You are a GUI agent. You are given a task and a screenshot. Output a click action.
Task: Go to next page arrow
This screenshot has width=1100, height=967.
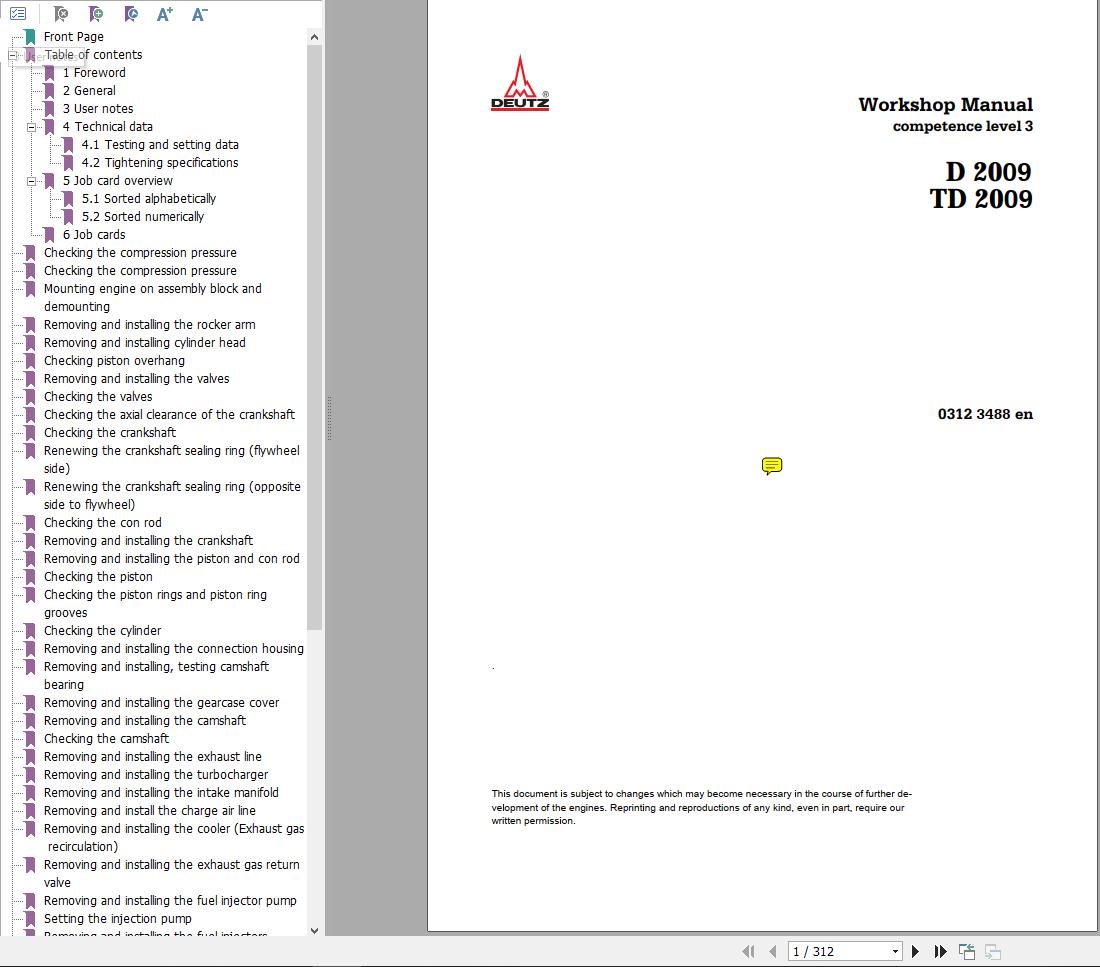pos(915,952)
